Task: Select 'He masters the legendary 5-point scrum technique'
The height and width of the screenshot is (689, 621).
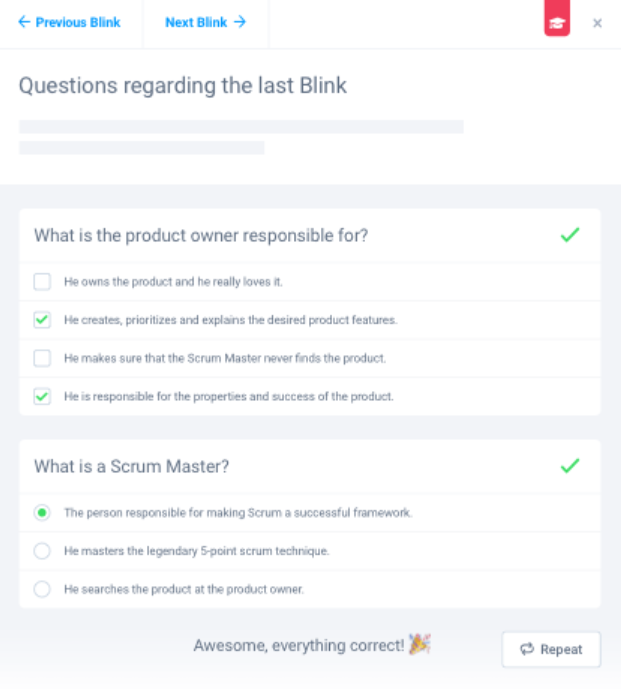Action: click(42, 551)
